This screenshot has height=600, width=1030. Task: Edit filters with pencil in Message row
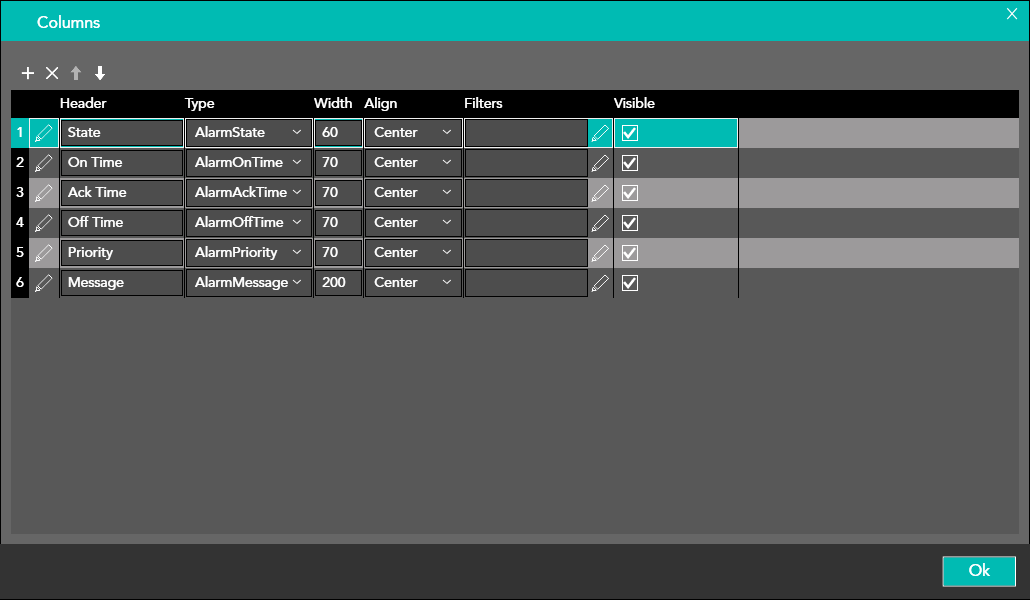pos(600,283)
